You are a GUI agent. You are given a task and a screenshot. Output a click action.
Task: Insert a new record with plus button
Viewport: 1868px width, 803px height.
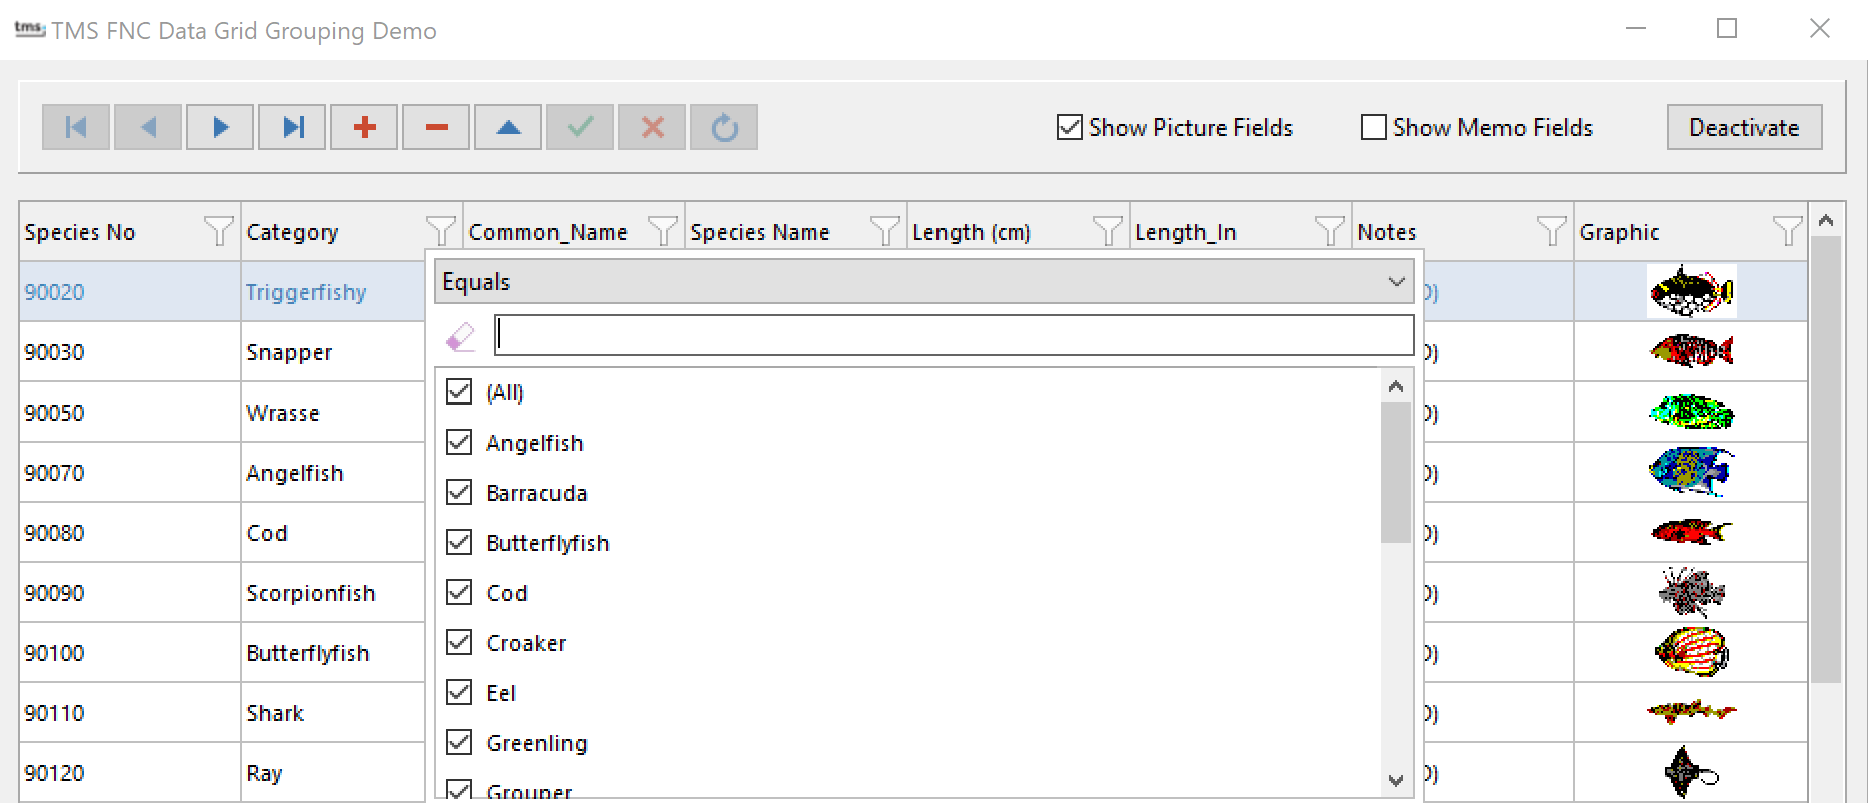point(364,127)
